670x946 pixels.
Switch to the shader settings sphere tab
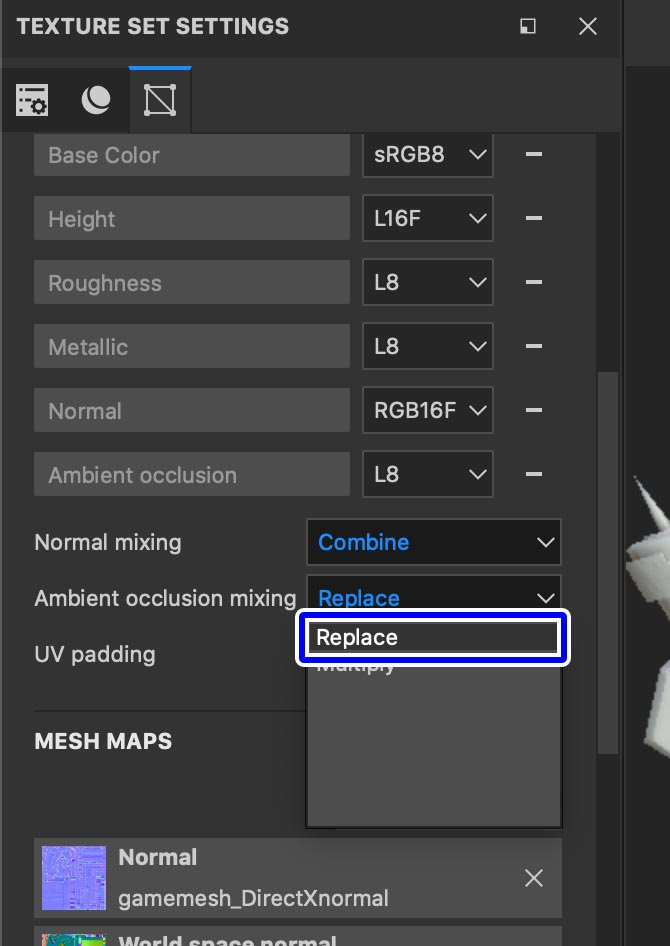pyautogui.click(x=95, y=99)
